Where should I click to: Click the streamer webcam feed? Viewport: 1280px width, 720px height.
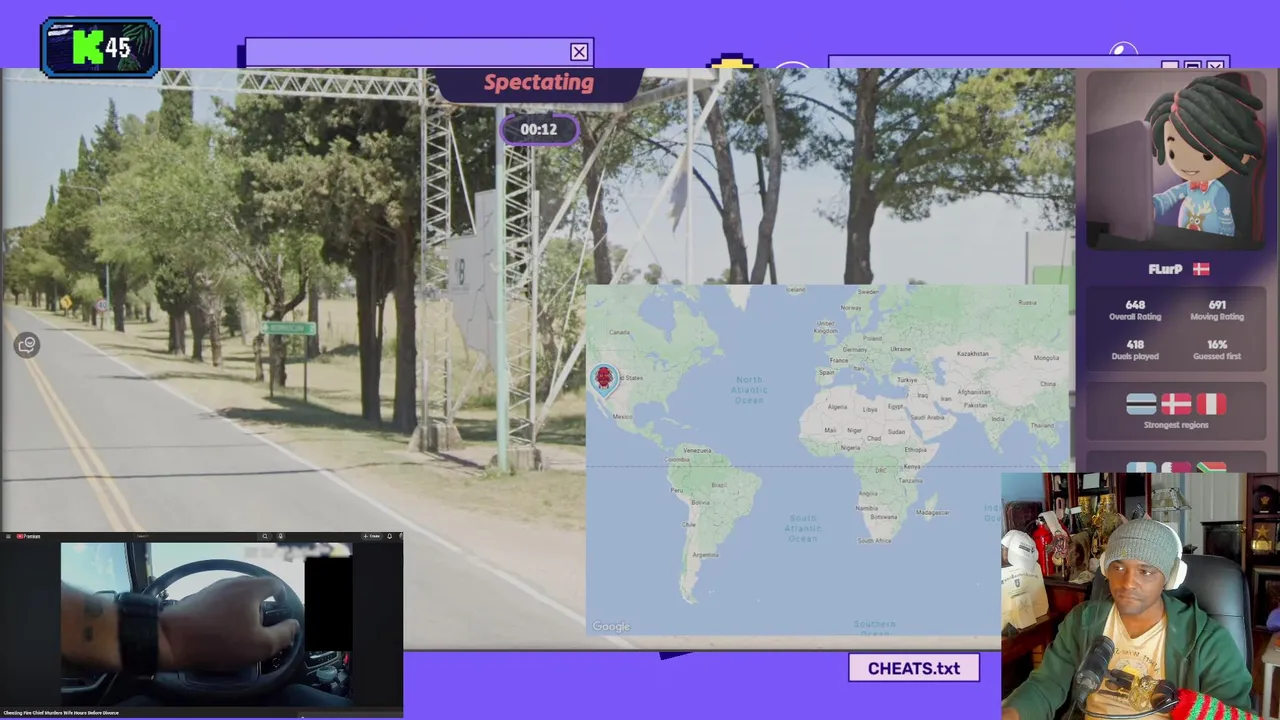click(x=1140, y=596)
